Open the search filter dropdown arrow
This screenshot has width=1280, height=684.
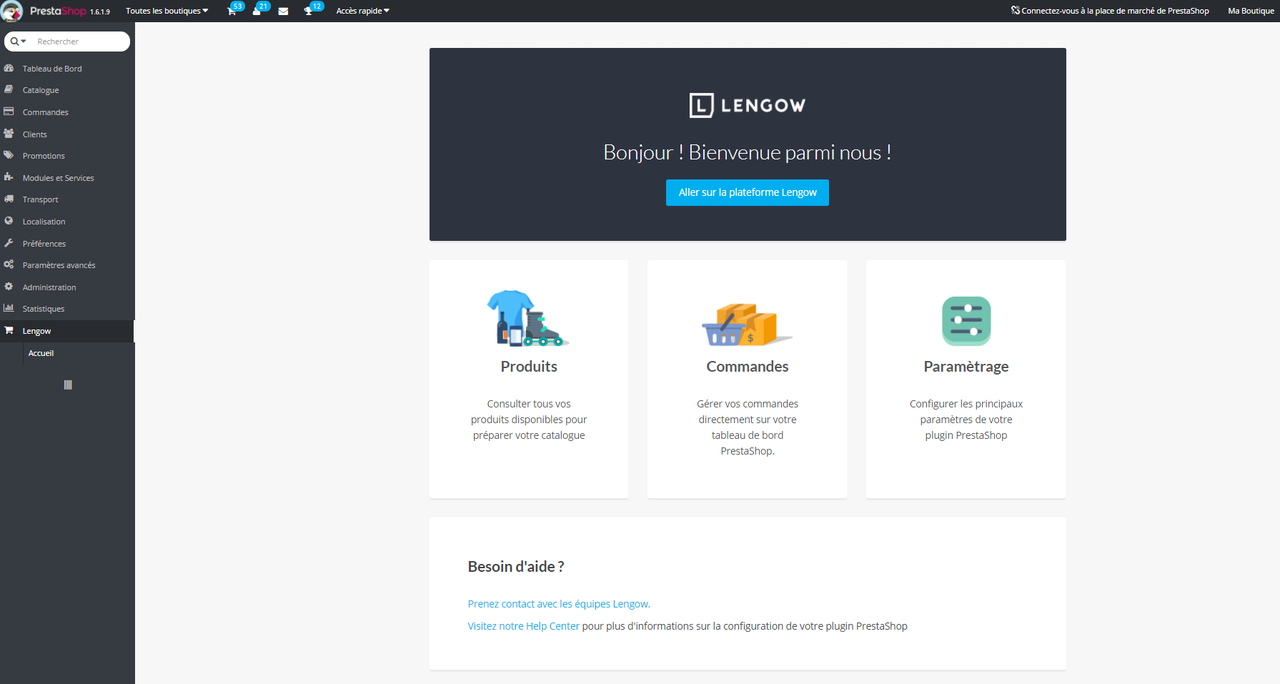pyautogui.click(x=19, y=42)
